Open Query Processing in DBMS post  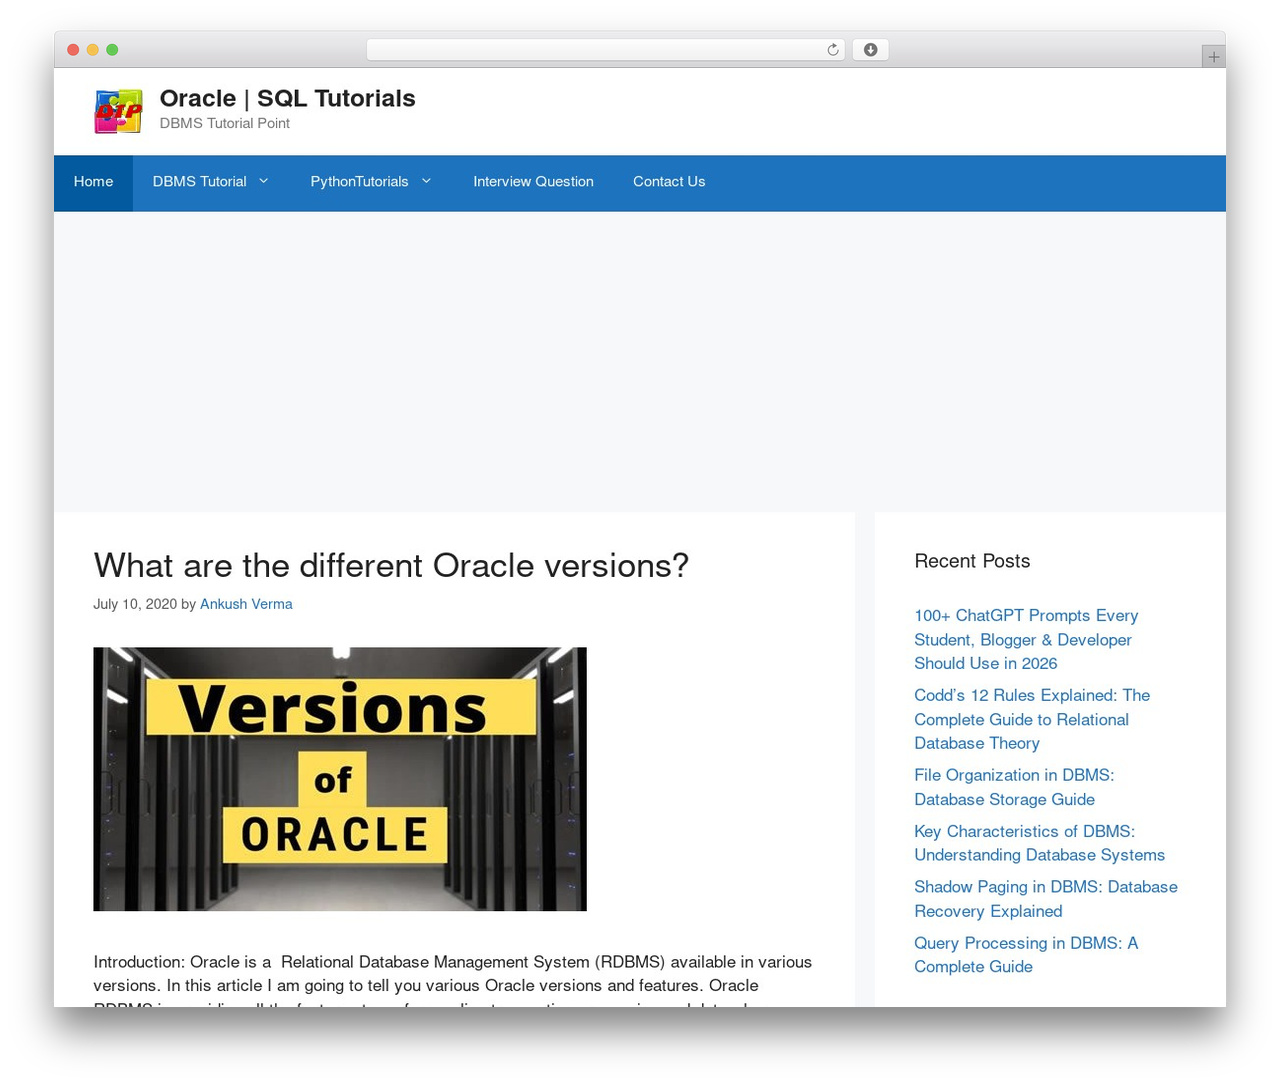coord(1026,955)
